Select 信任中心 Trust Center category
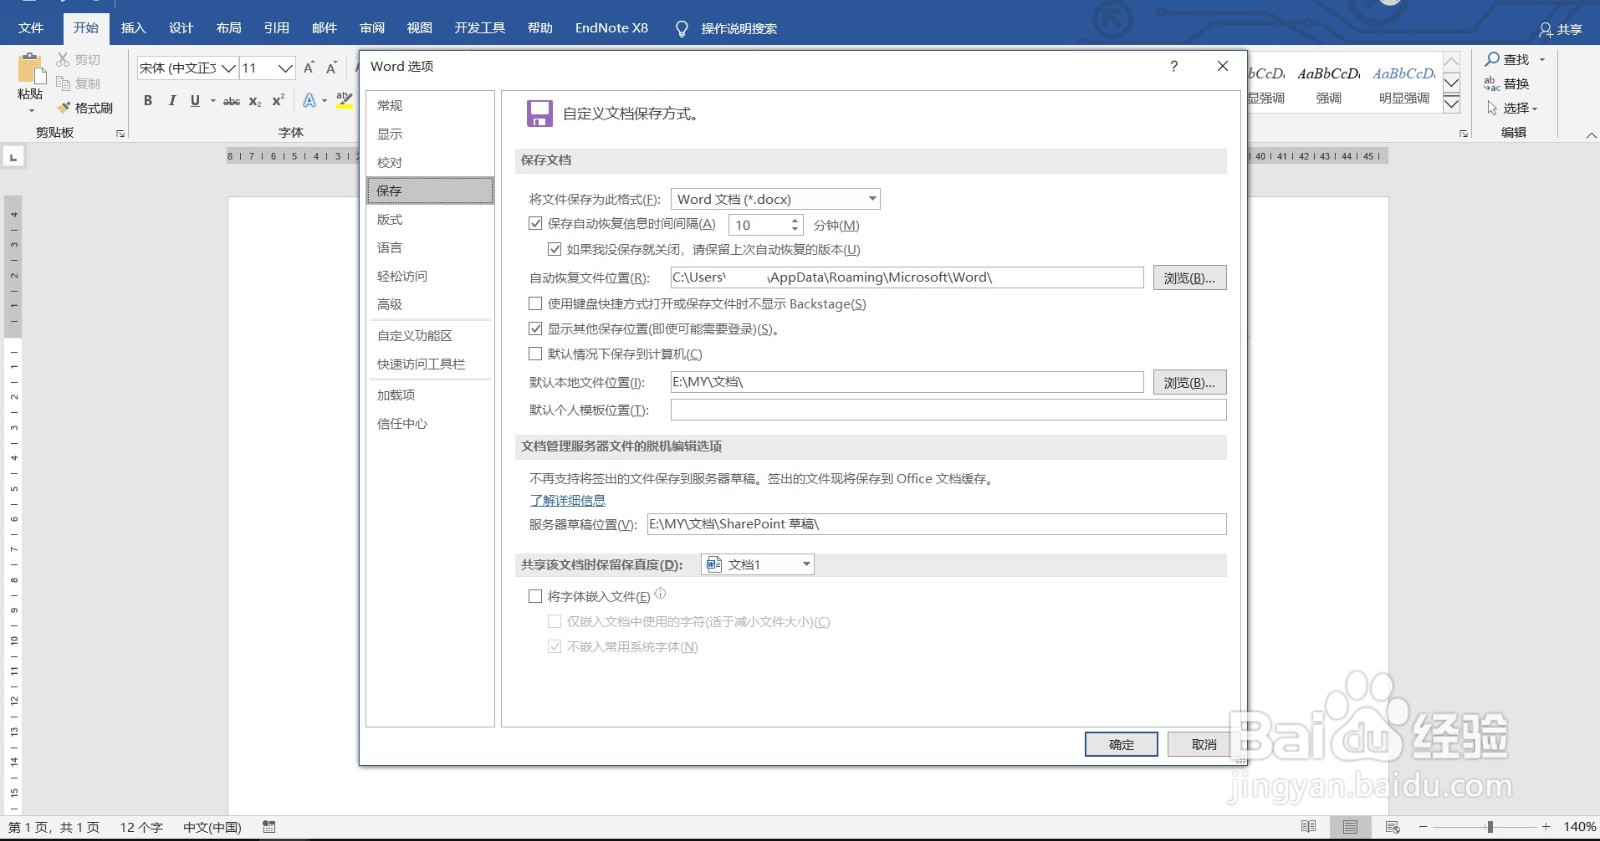1600x841 pixels. pos(430,424)
